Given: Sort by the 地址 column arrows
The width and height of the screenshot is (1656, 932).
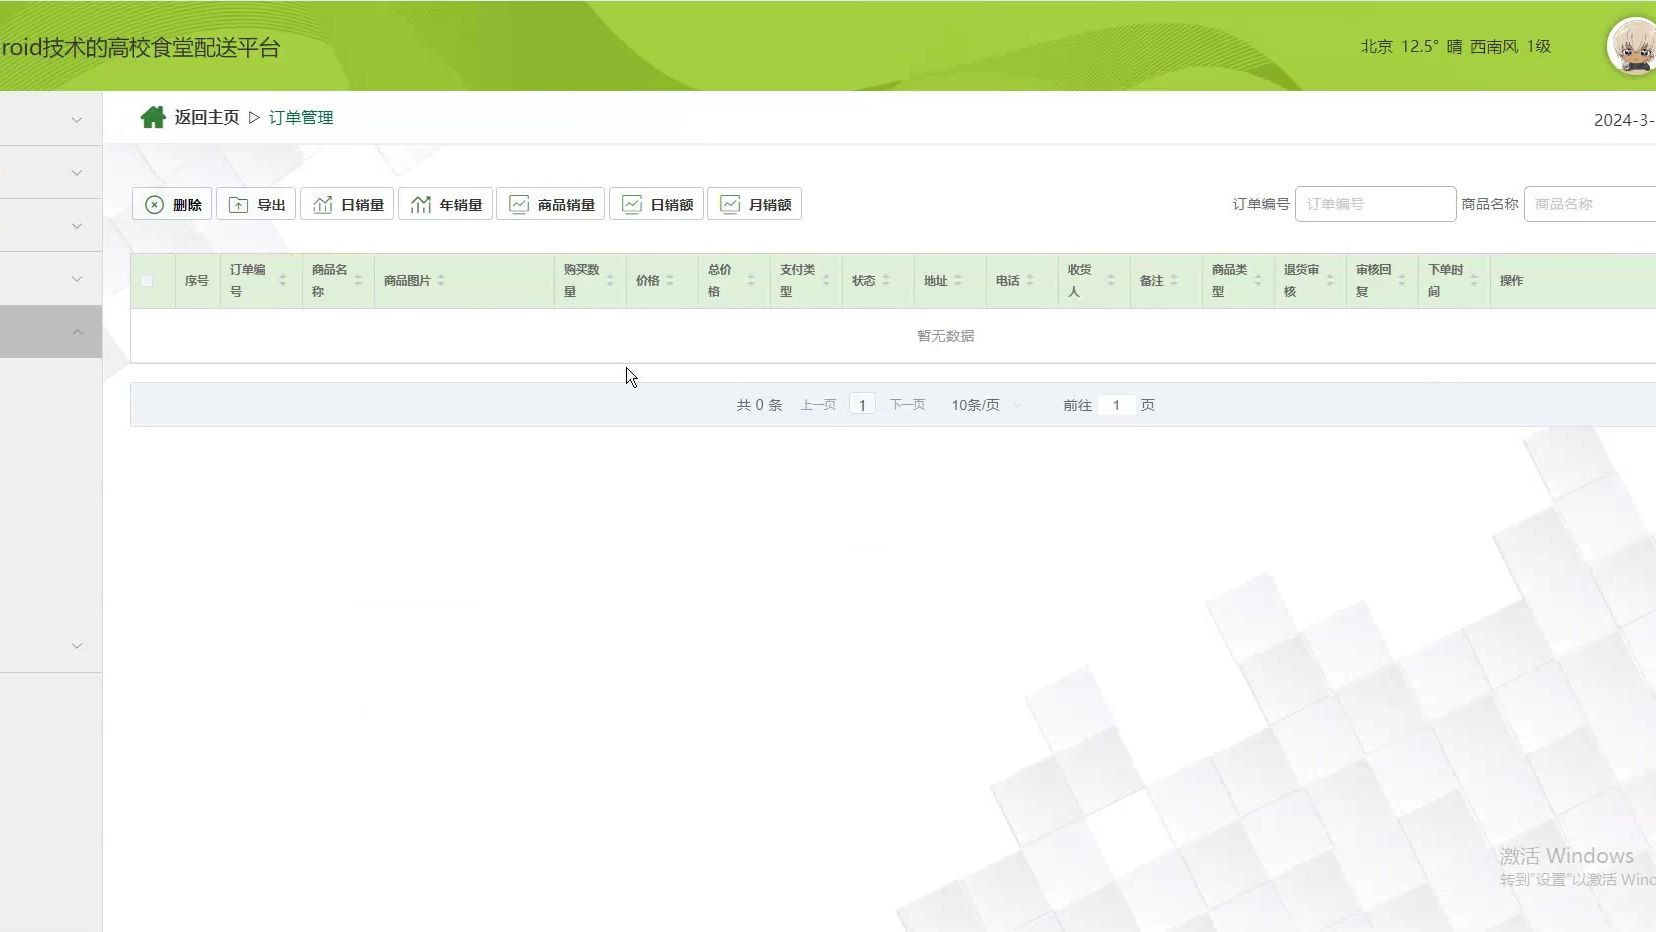Looking at the screenshot, I should [x=958, y=281].
